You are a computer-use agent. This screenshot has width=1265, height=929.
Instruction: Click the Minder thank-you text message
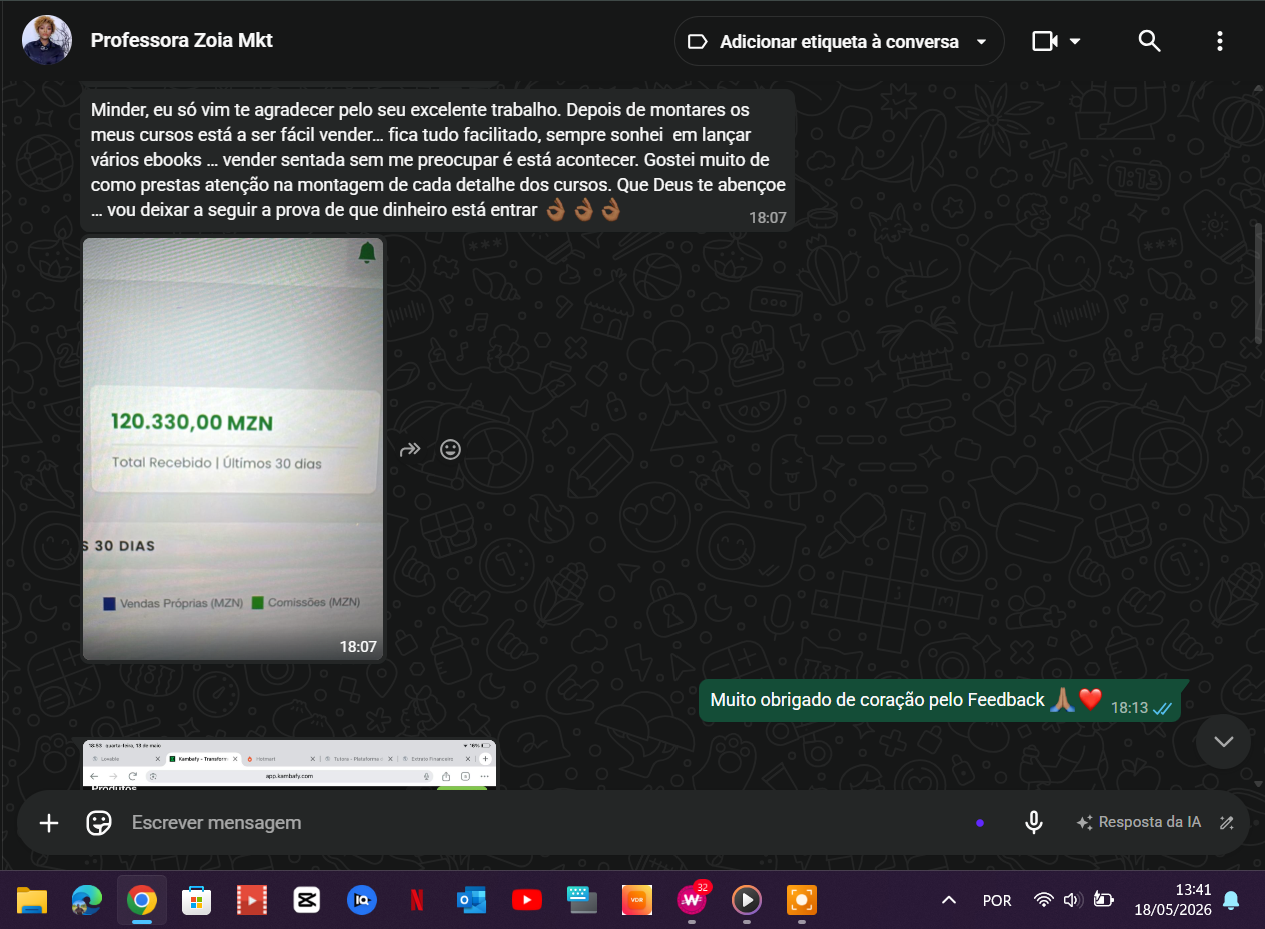[x=438, y=160]
